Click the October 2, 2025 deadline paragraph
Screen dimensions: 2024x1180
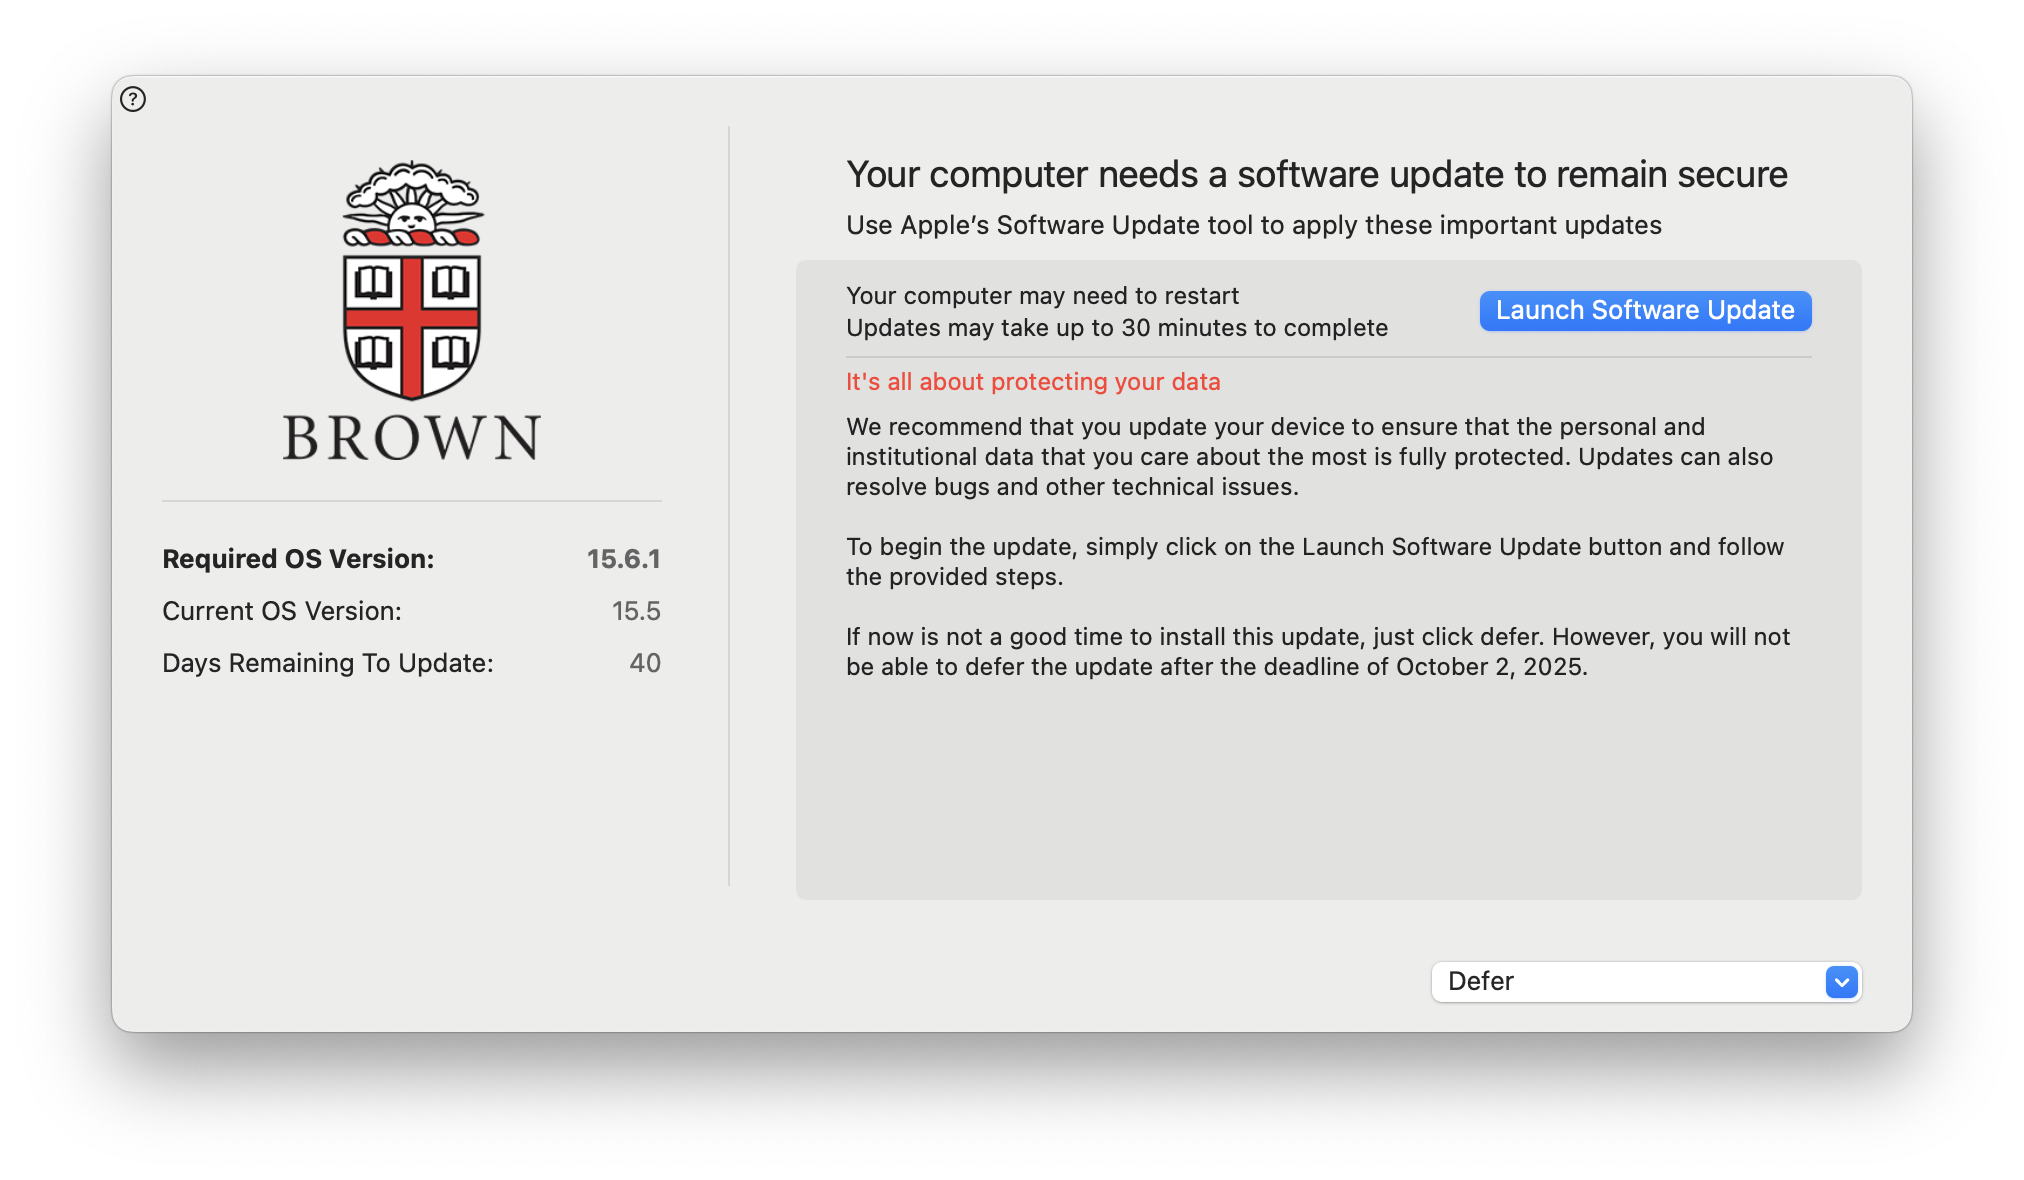point(1317,652)
